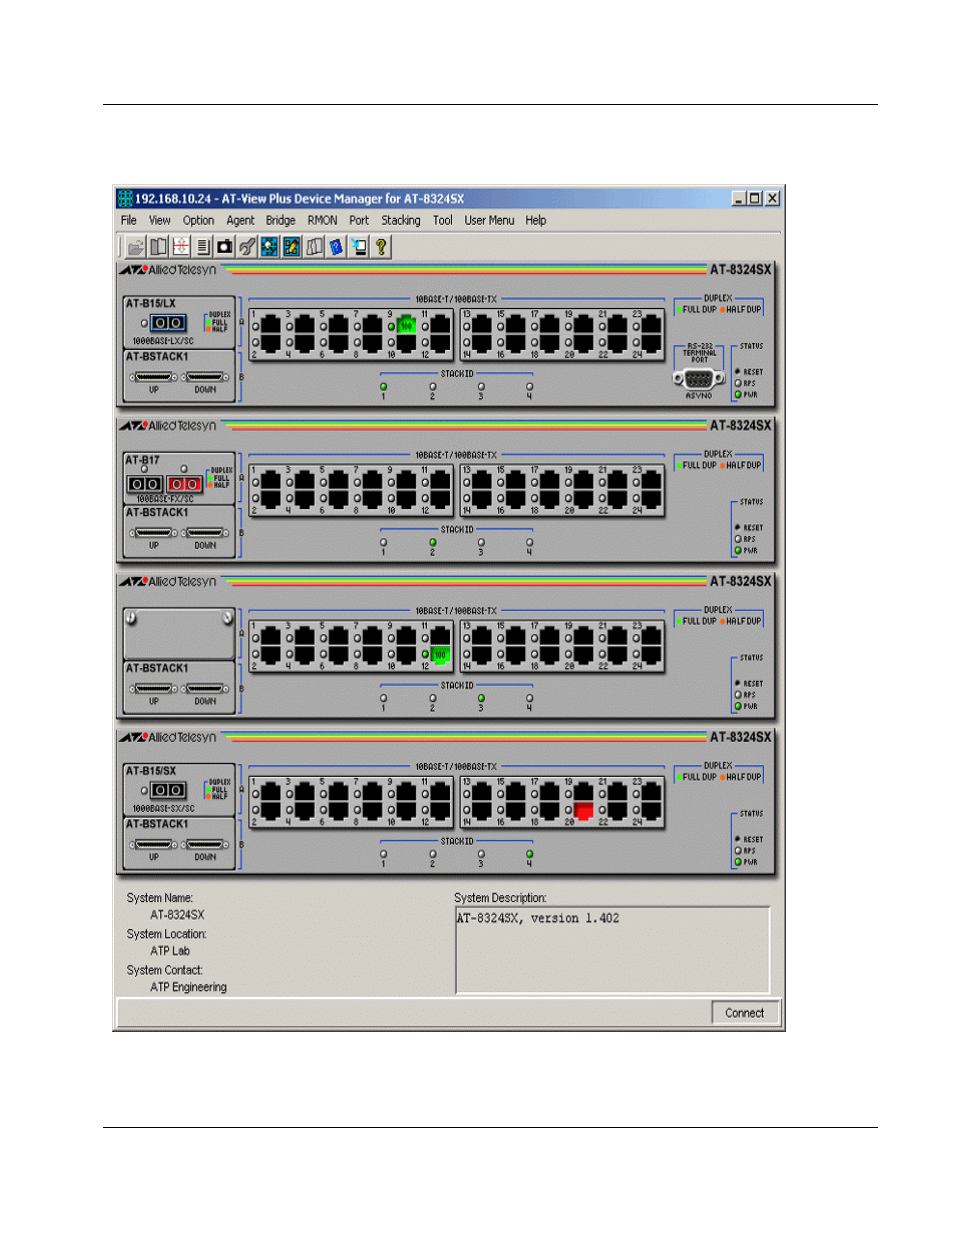This screenshot has width=954, height=1235.
Task: Click the RESET button on AT-B15/LX switch
Action: pos(738,372)
